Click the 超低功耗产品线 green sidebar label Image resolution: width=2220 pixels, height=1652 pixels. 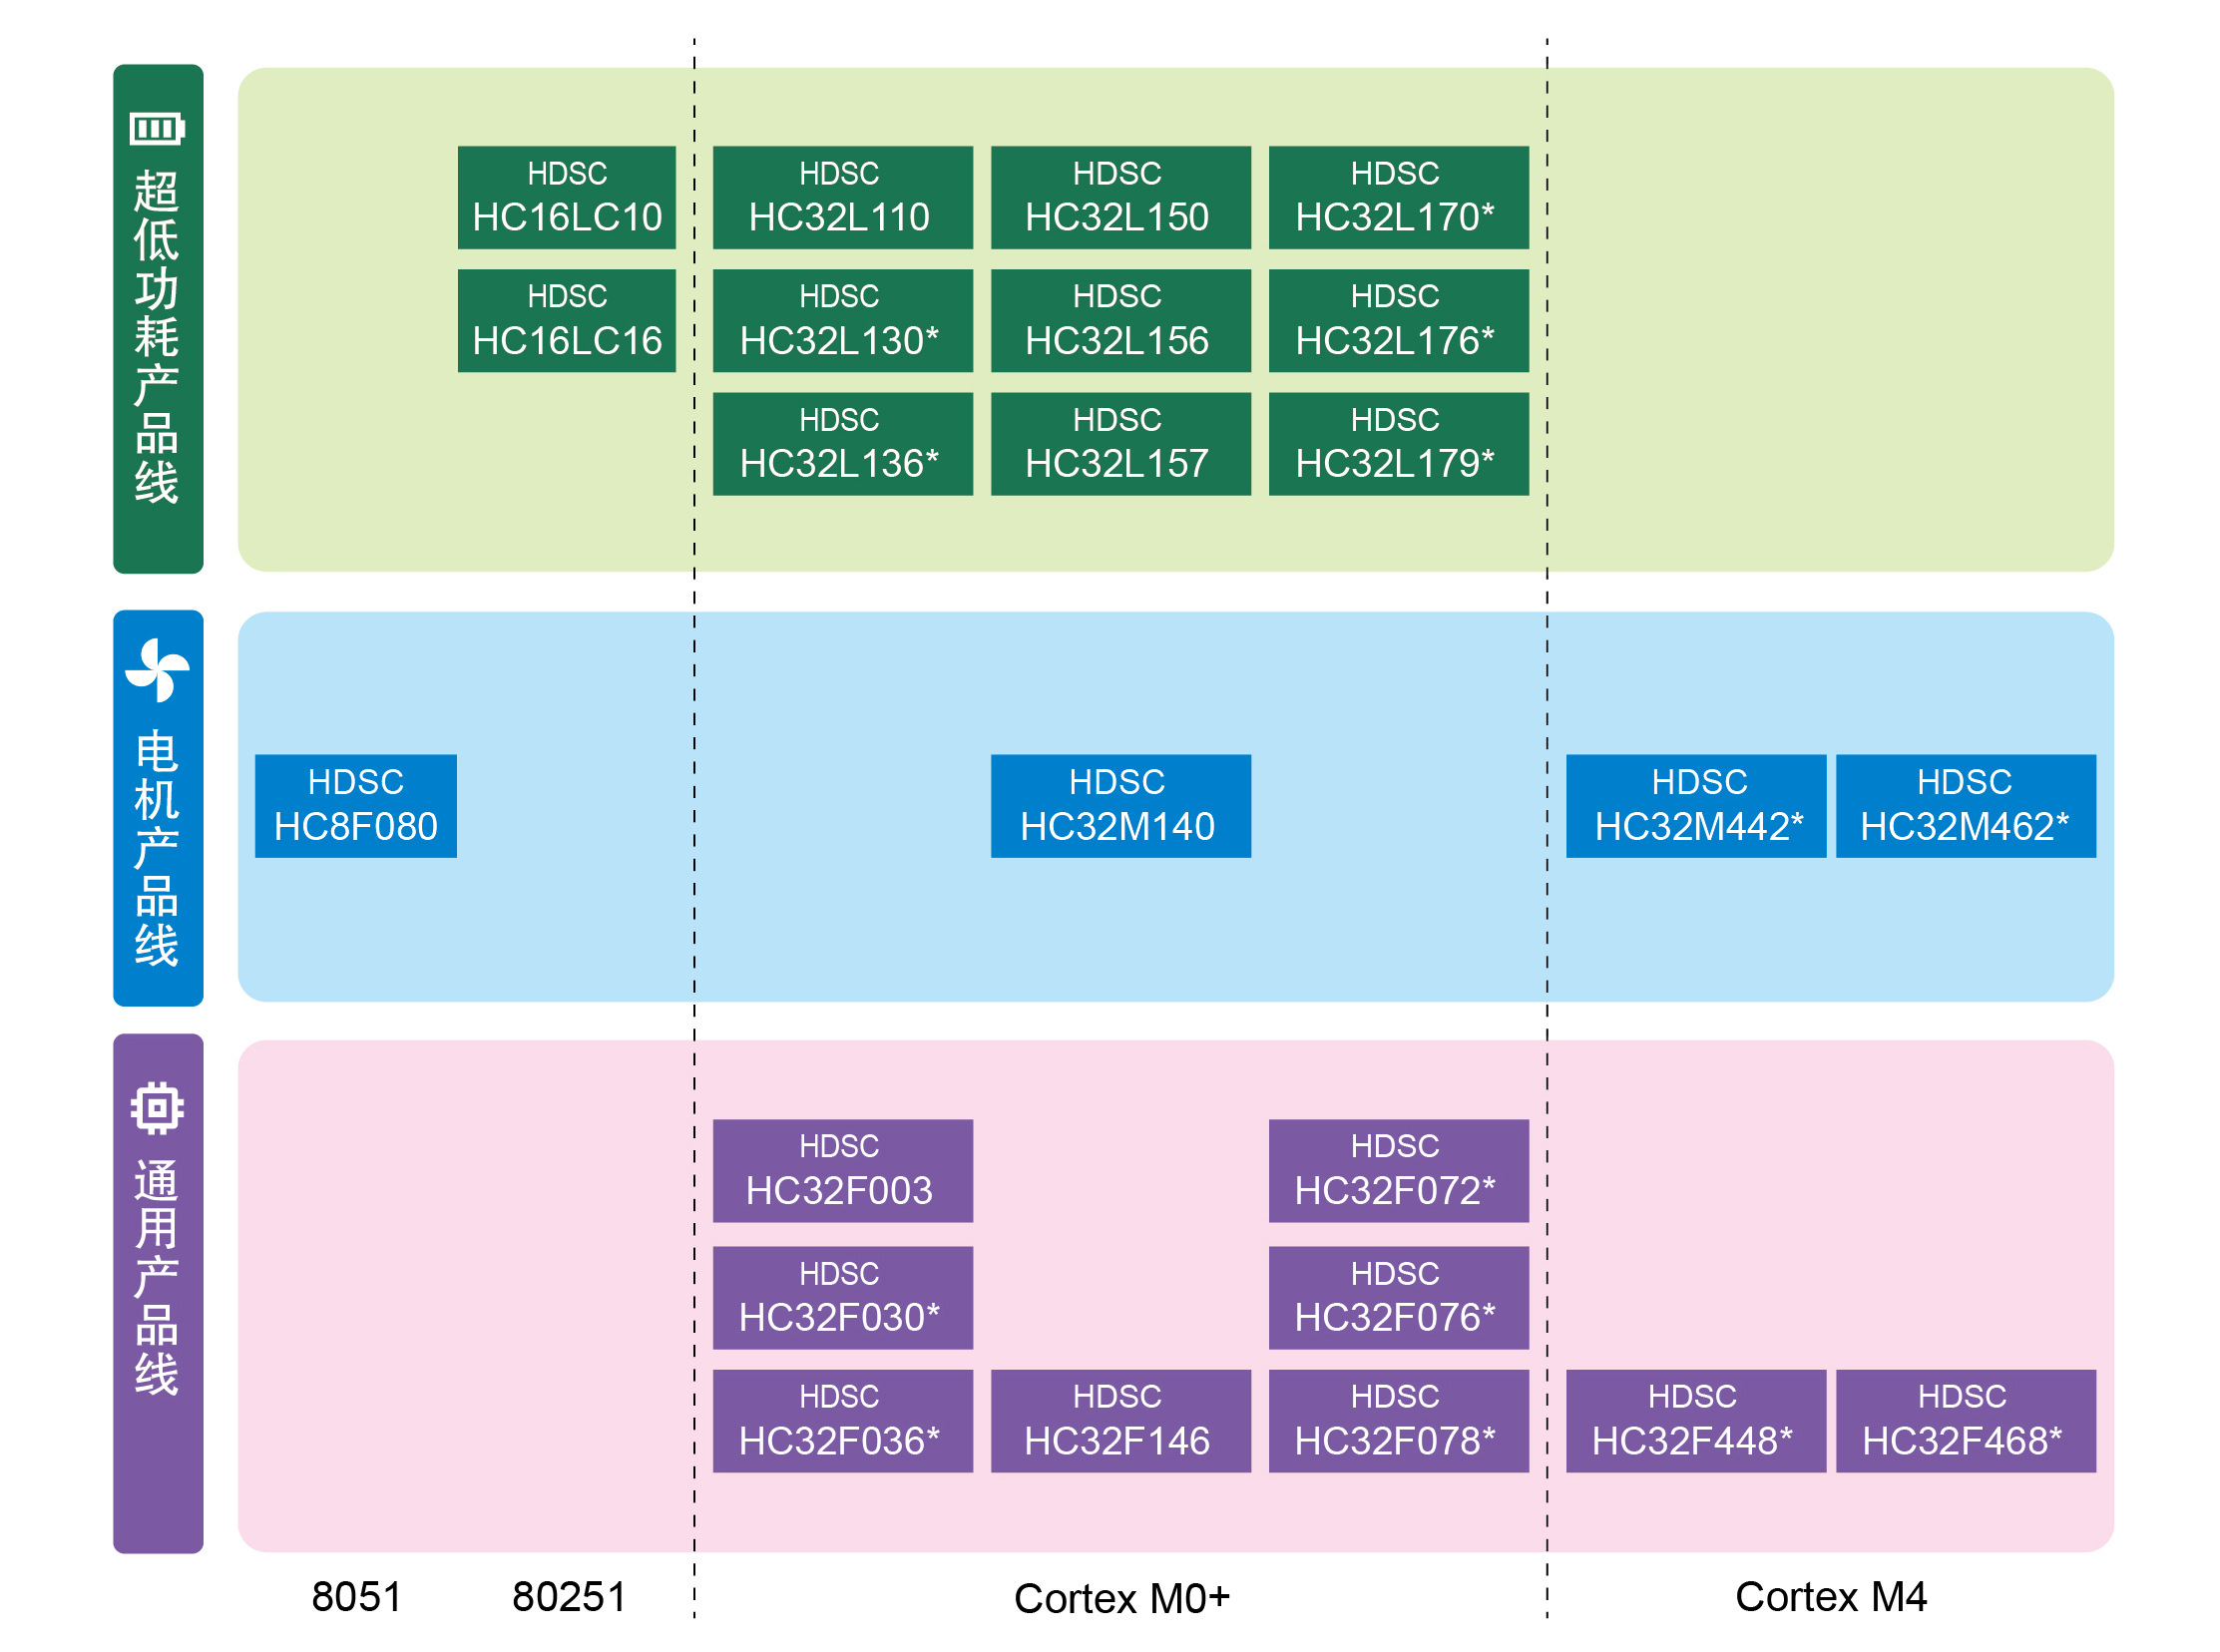tap(157, 337)
